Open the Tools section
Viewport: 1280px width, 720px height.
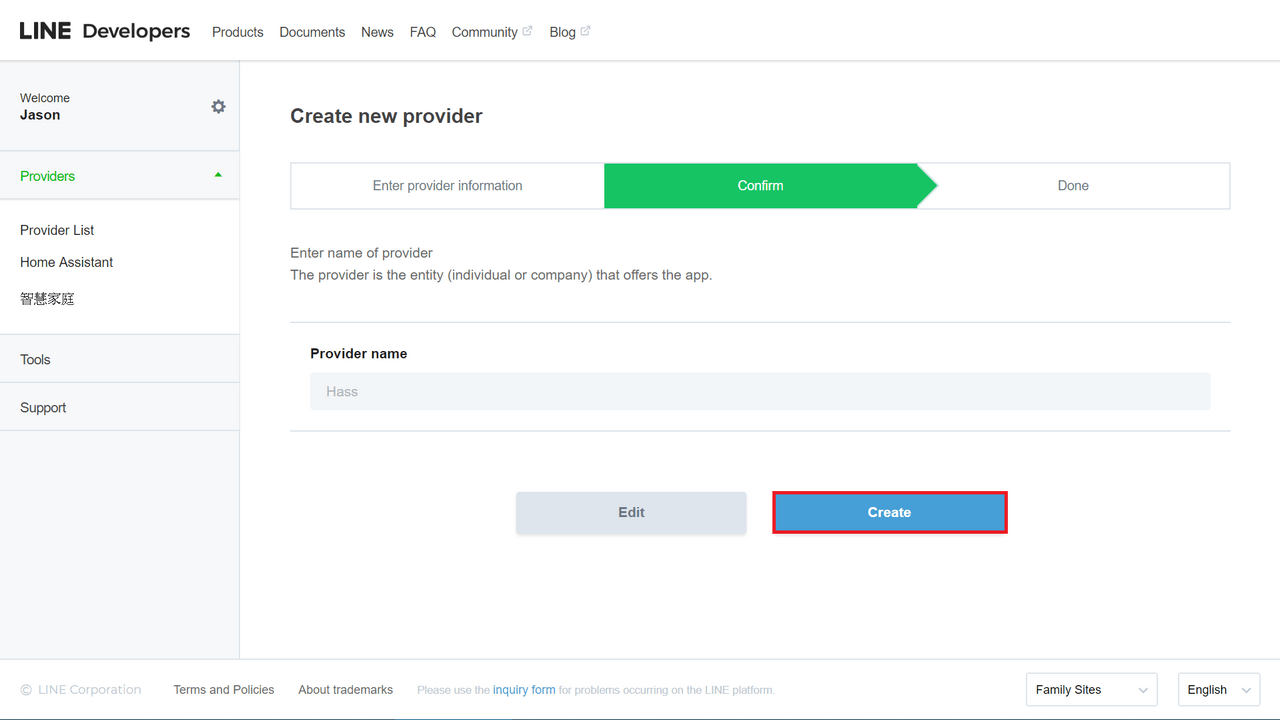coord(120,359)
